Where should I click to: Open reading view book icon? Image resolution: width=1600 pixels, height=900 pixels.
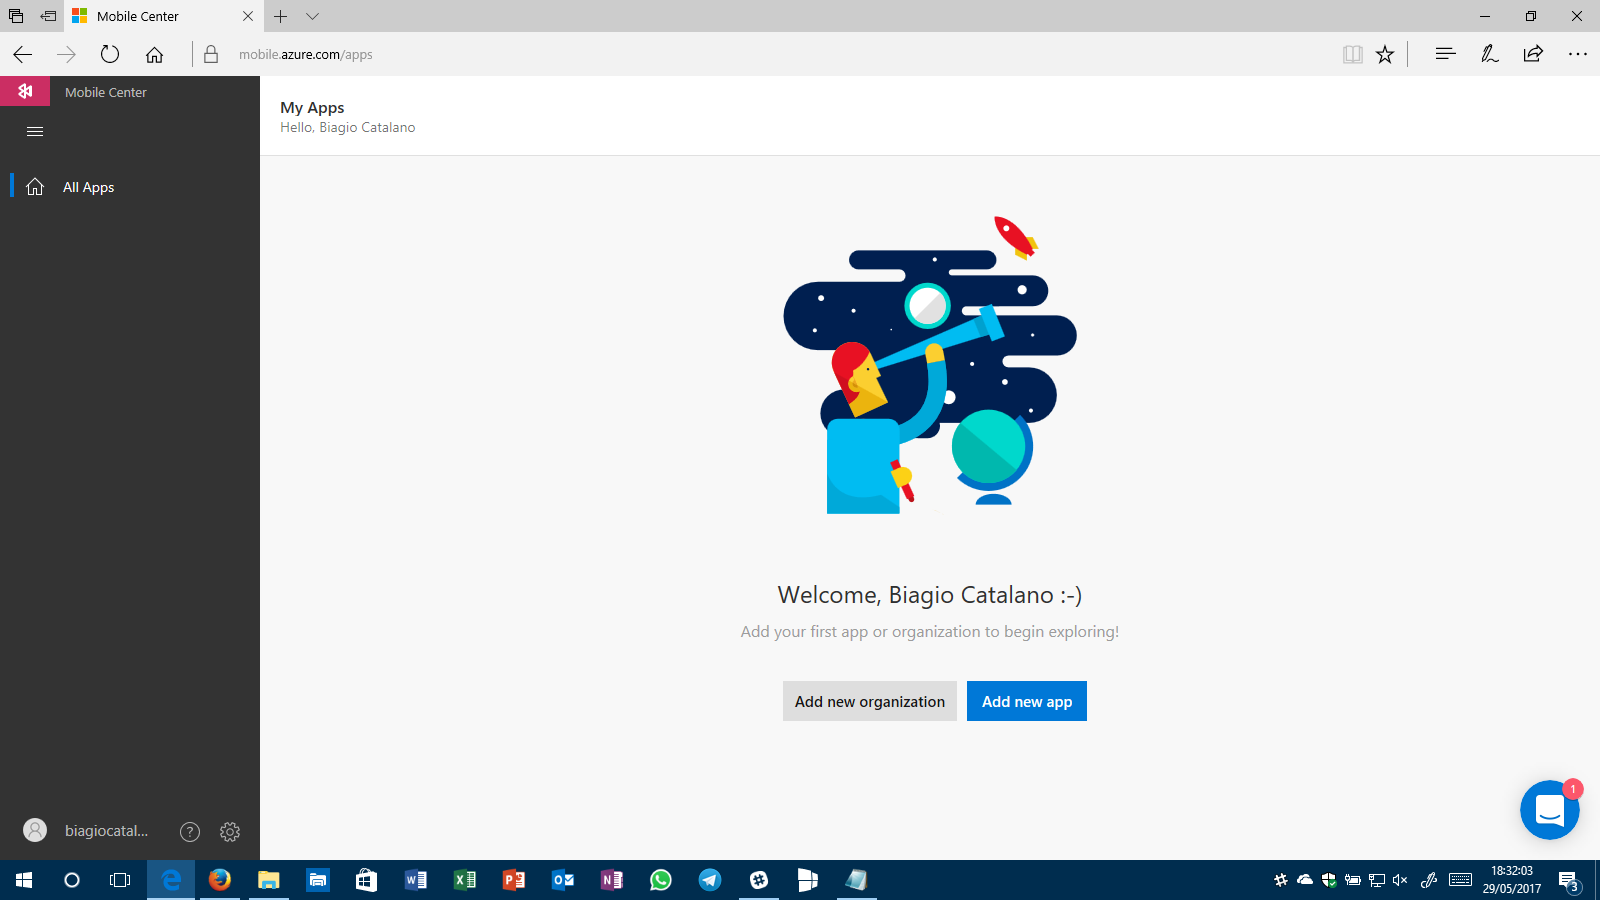click(x=1353, y=54)
